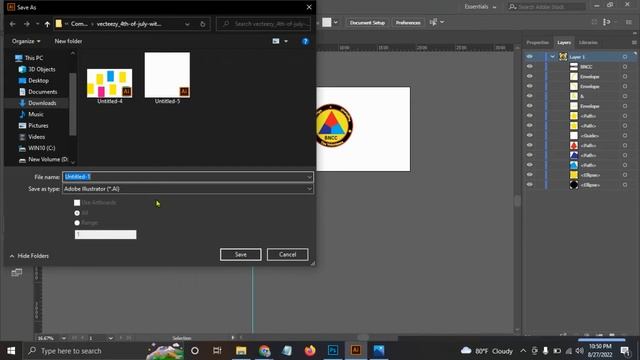Screen dimensions: 640x360
Task: Select the Range radio button
Action: click(x=77, y=223)
